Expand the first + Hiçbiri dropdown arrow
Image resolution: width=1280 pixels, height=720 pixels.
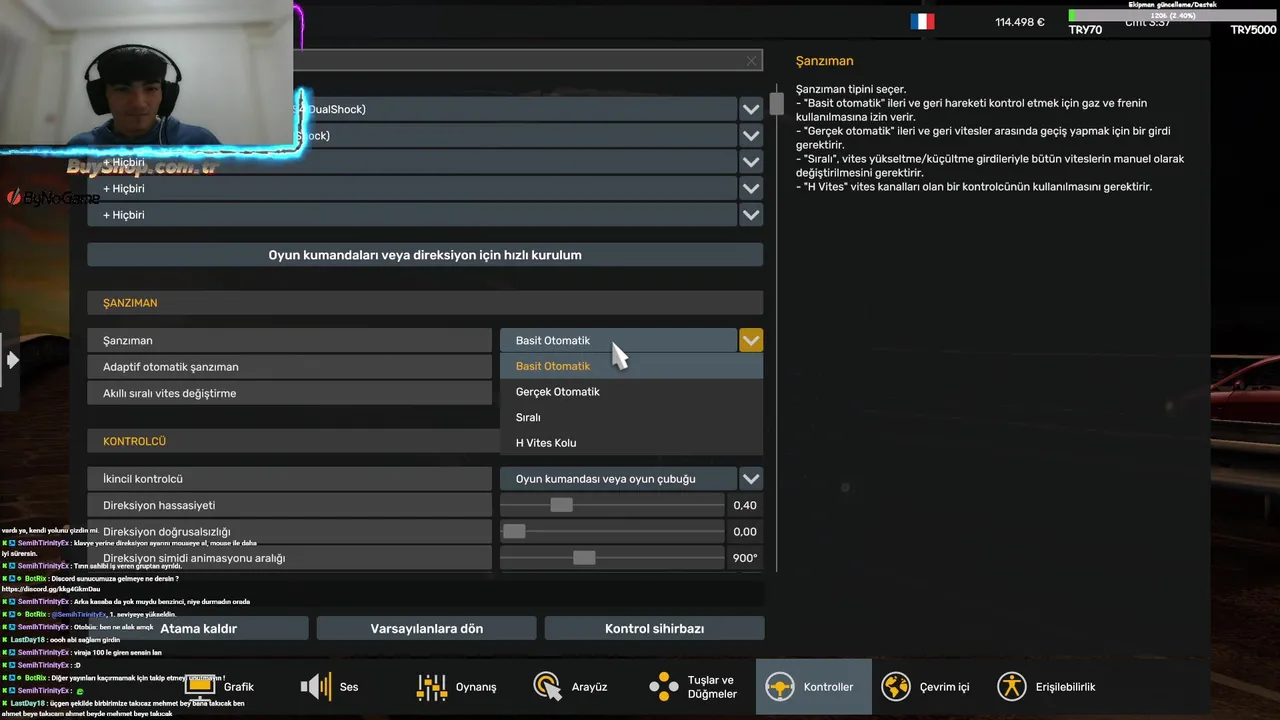[751, 162]
